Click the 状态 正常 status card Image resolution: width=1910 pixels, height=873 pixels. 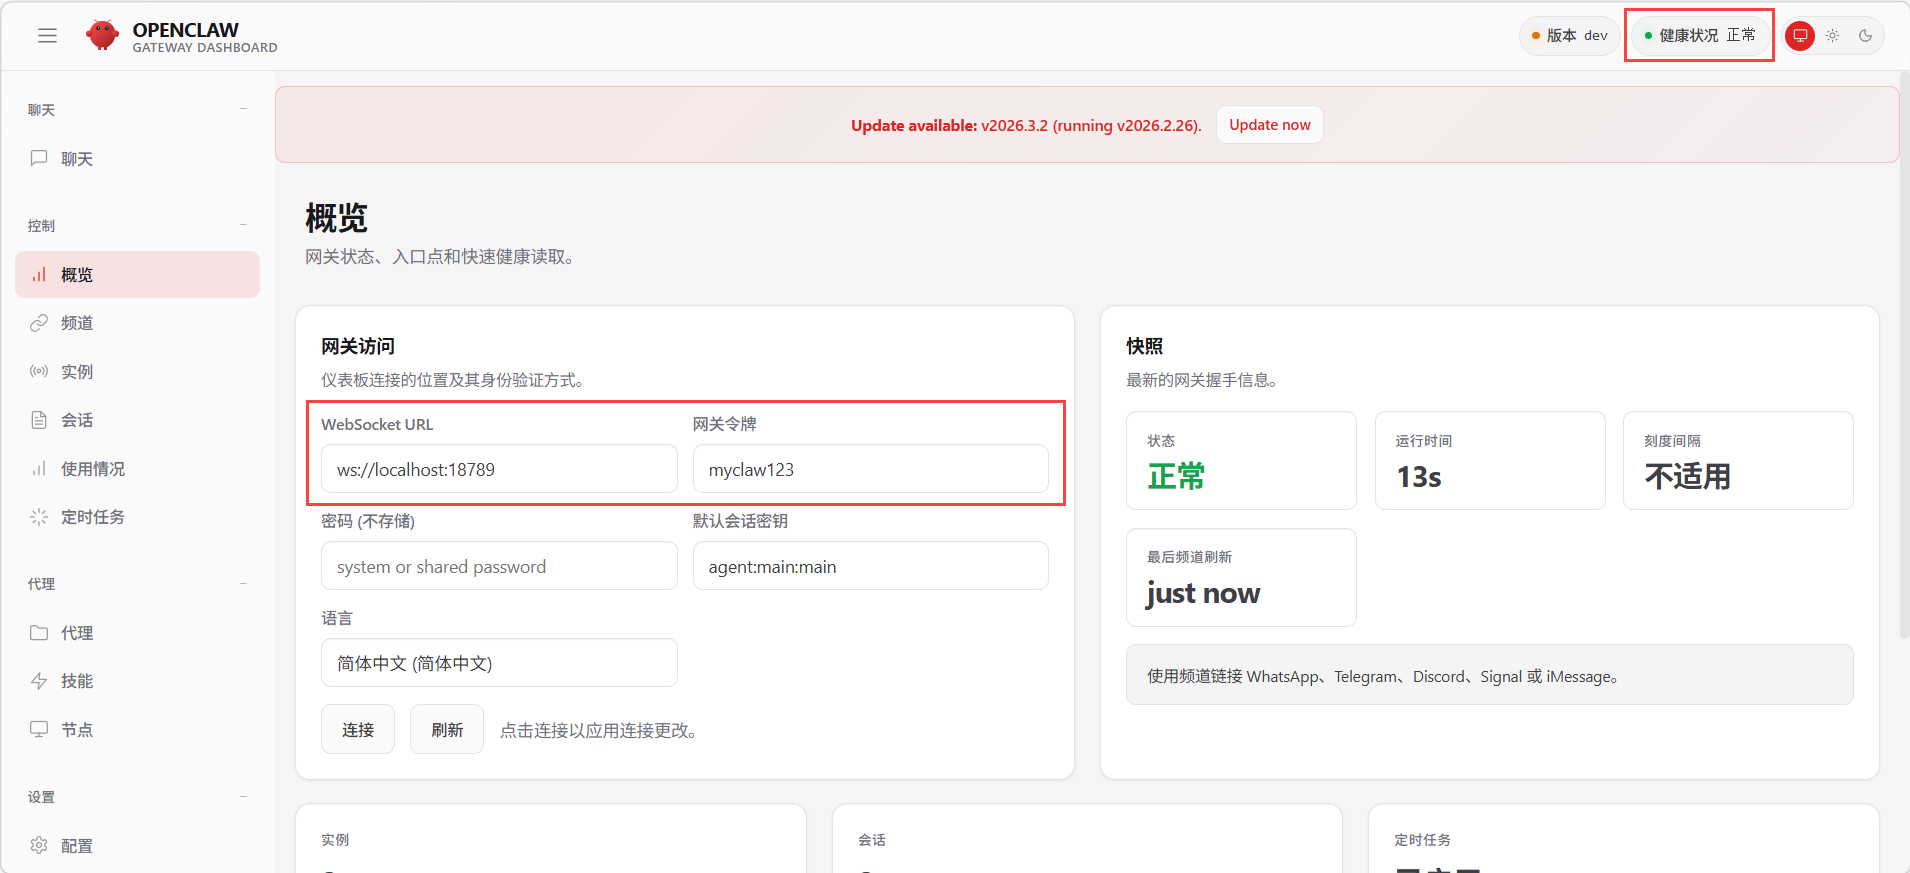[x=1241, y=461]
